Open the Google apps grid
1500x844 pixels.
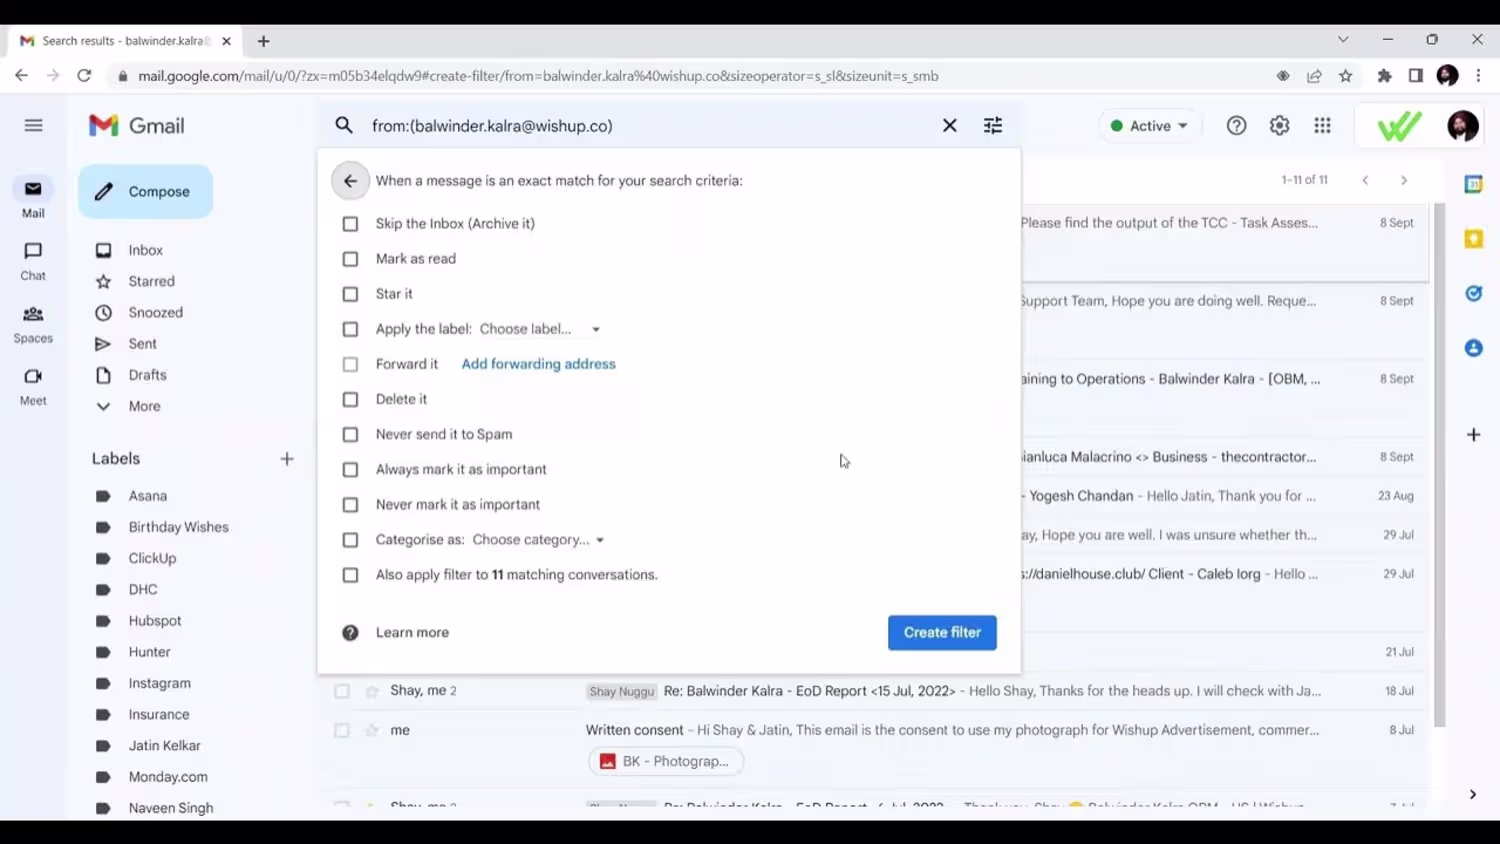click(1322, 126)
